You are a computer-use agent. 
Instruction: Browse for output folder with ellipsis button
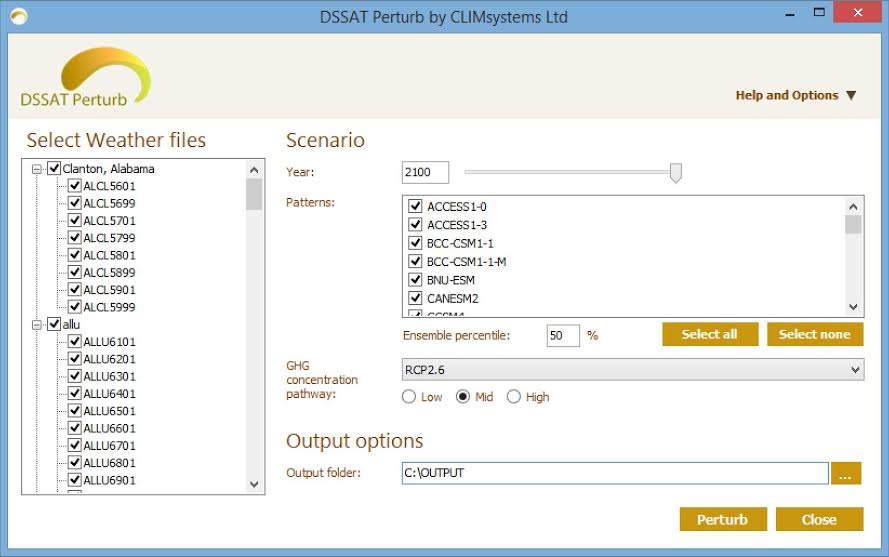pos(846,473)
